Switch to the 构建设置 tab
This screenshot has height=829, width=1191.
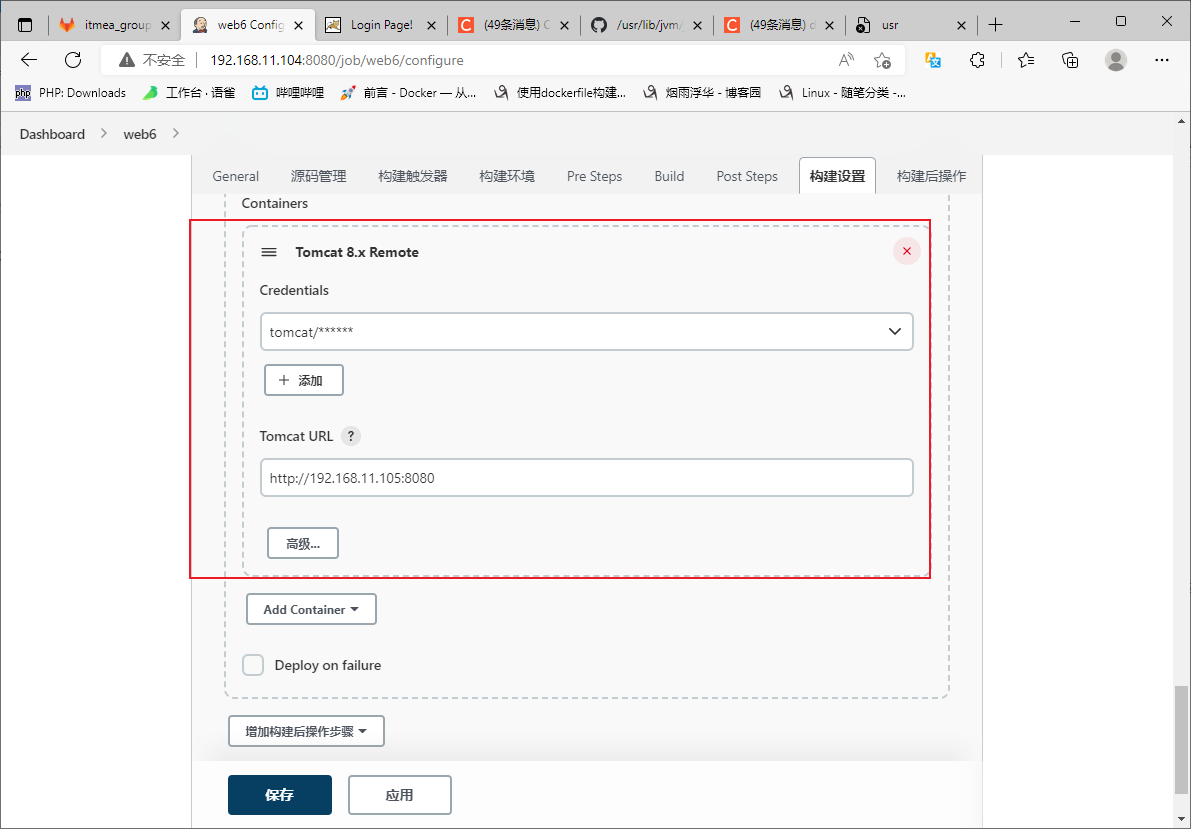(x=837, y=176)
